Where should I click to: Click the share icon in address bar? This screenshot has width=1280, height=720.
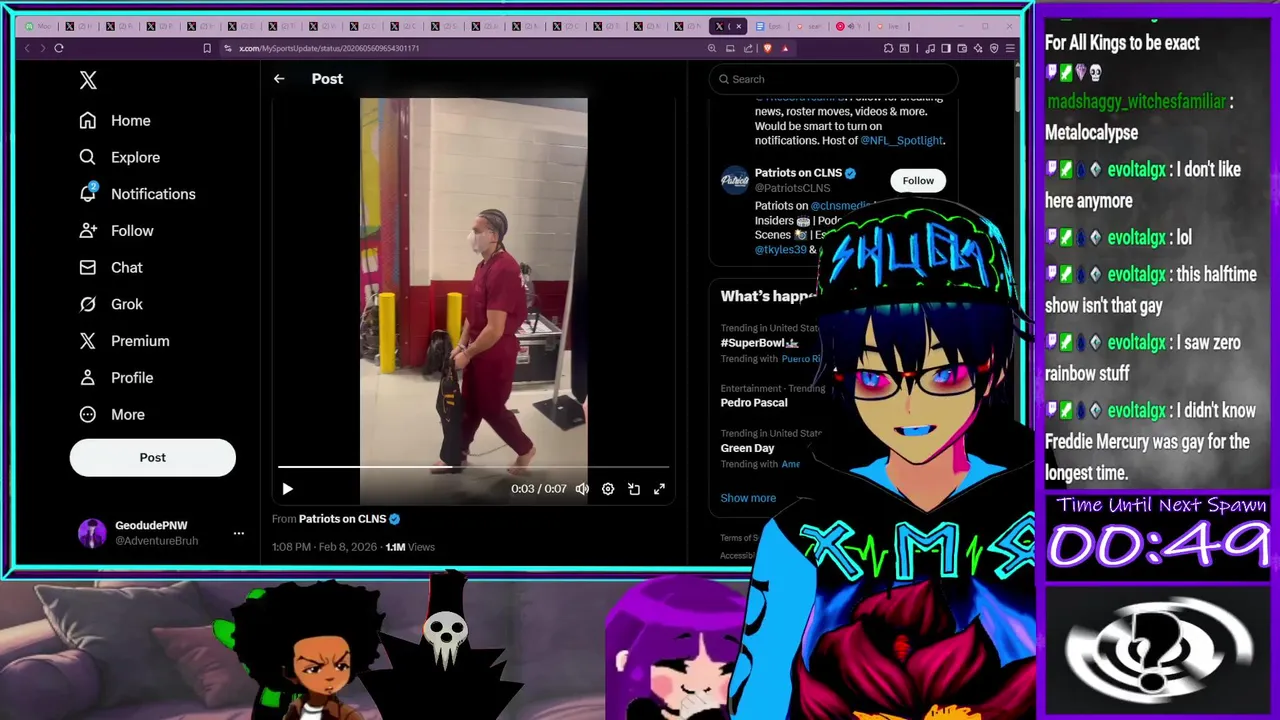click(749, 48)
